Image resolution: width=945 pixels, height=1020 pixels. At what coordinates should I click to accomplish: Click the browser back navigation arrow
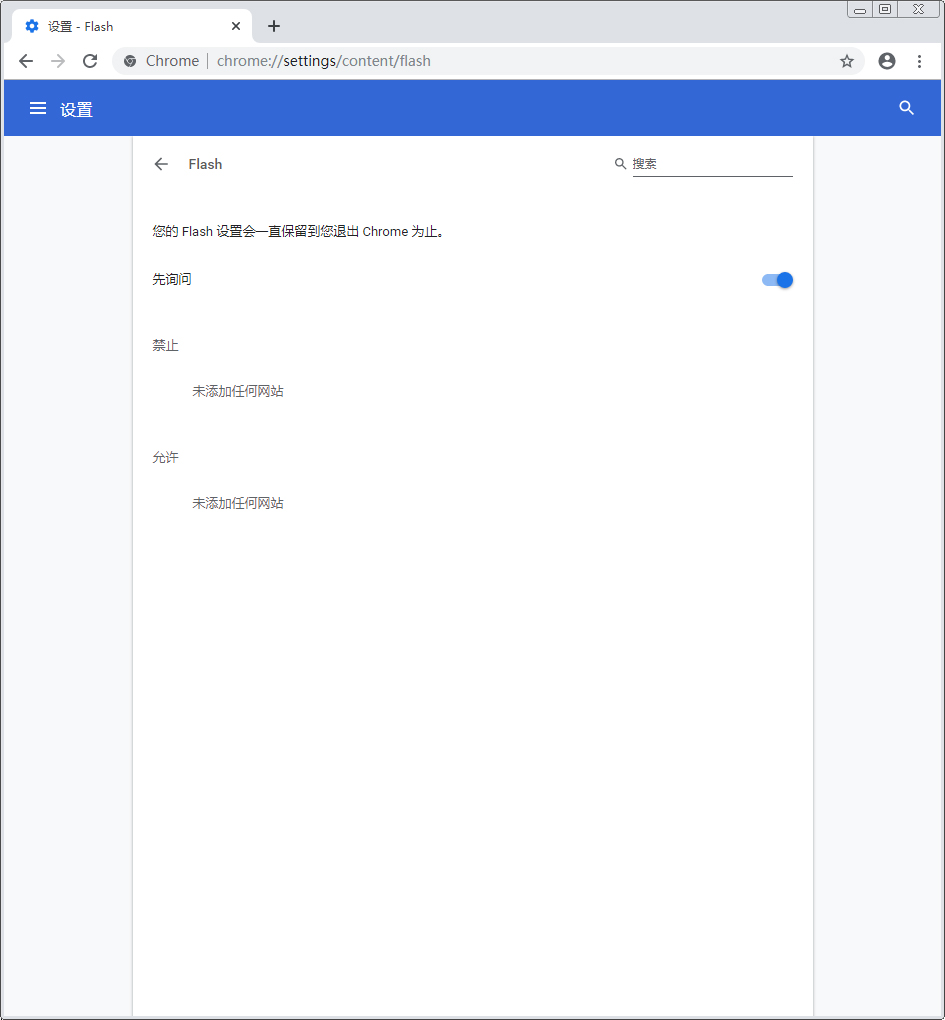(26, 61)
